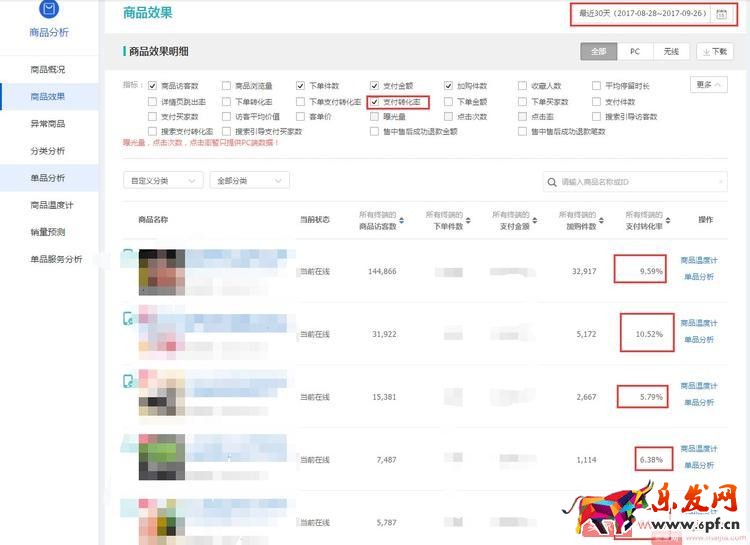This screenshot has height=545, width=750.
Task: Switch to the PC device tab
Action: point(635,51)
